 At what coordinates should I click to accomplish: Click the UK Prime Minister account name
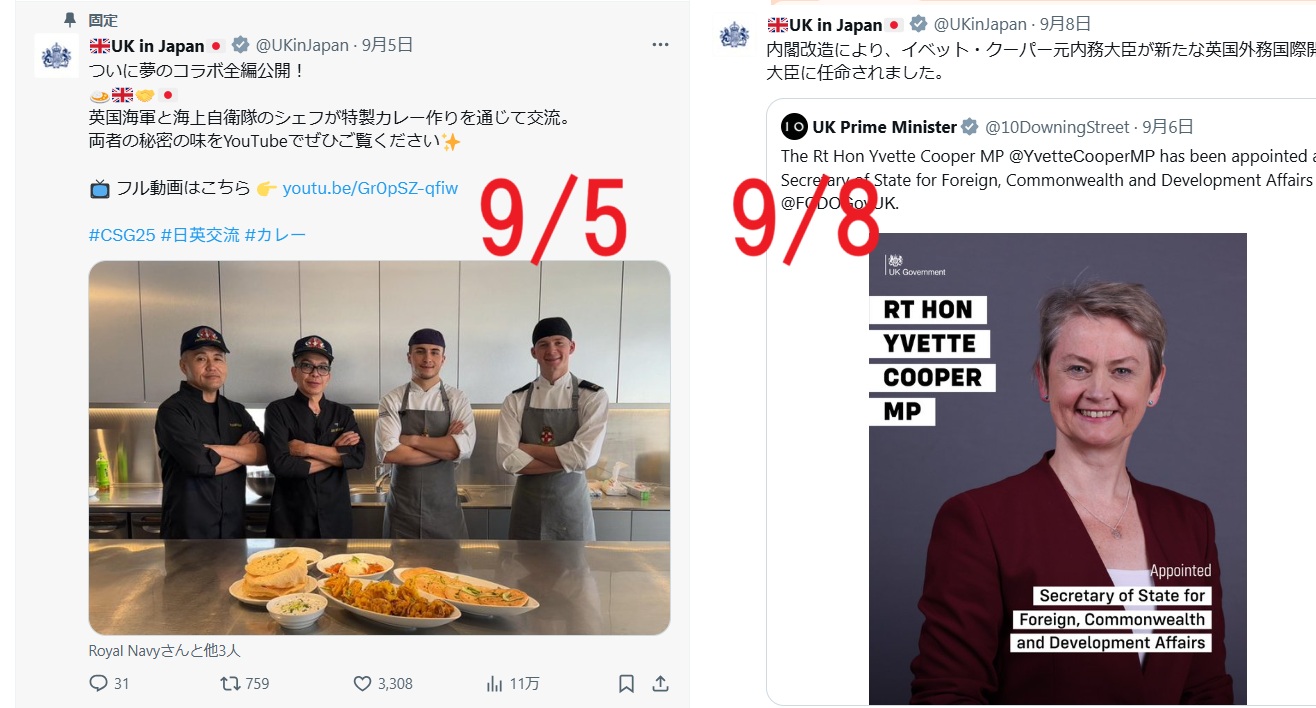coord(885,127)
